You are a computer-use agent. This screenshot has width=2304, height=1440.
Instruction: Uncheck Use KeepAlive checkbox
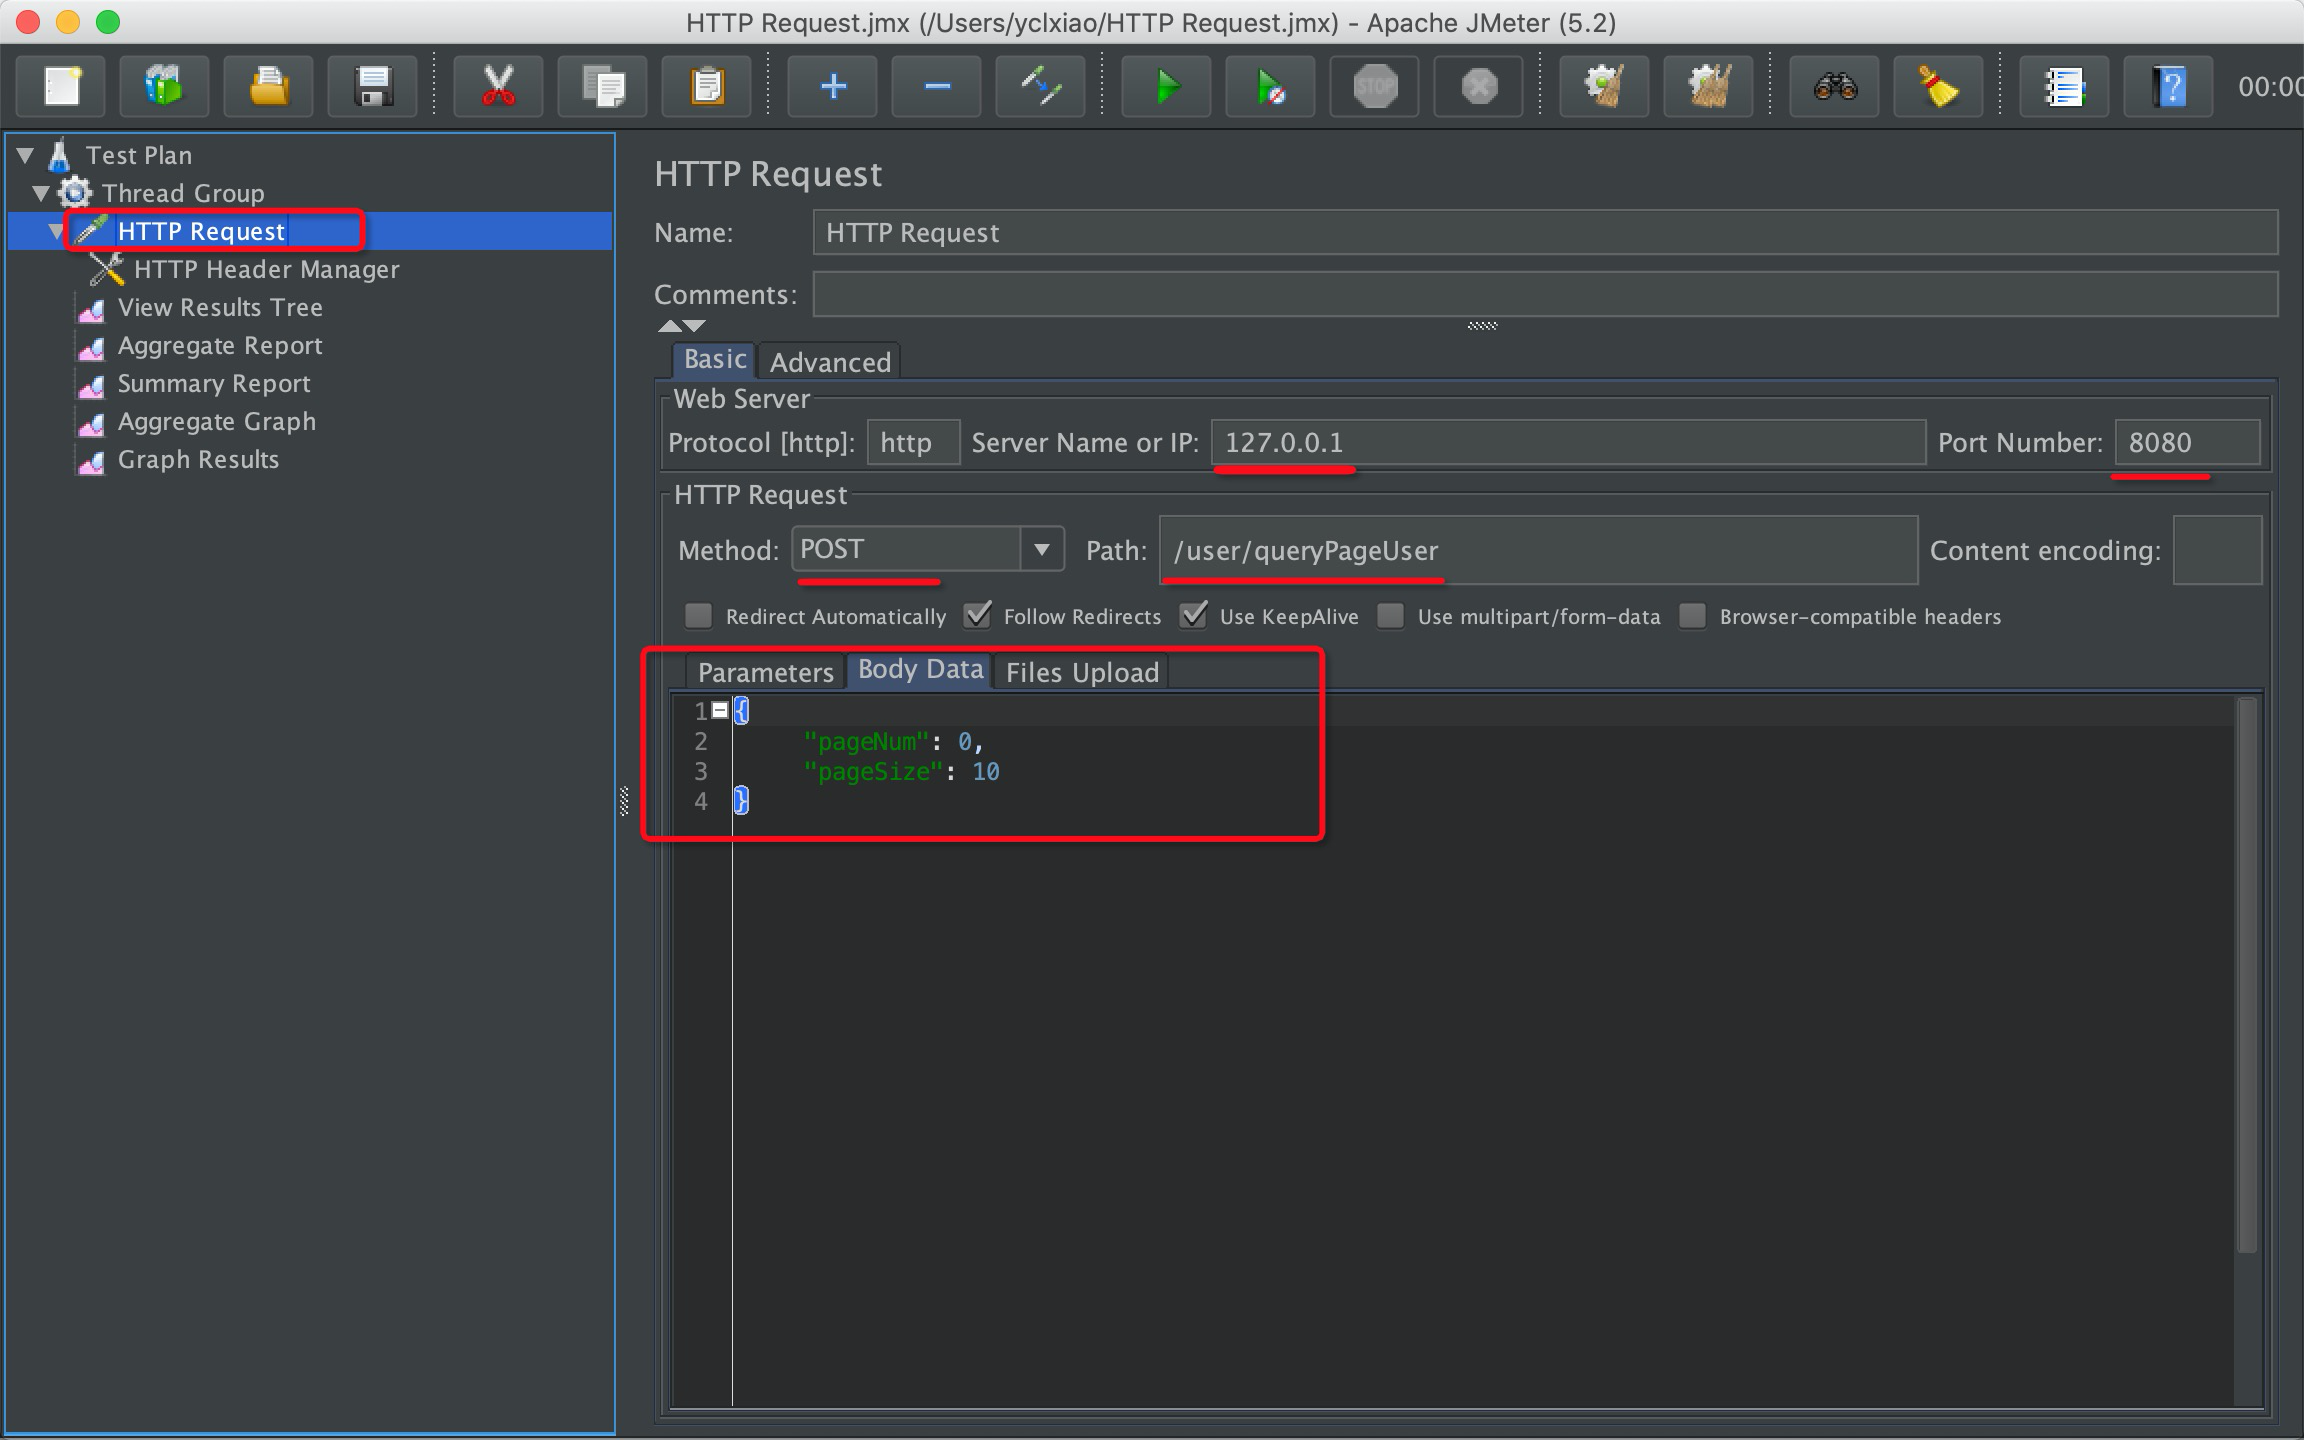[x=1193, y=615]
